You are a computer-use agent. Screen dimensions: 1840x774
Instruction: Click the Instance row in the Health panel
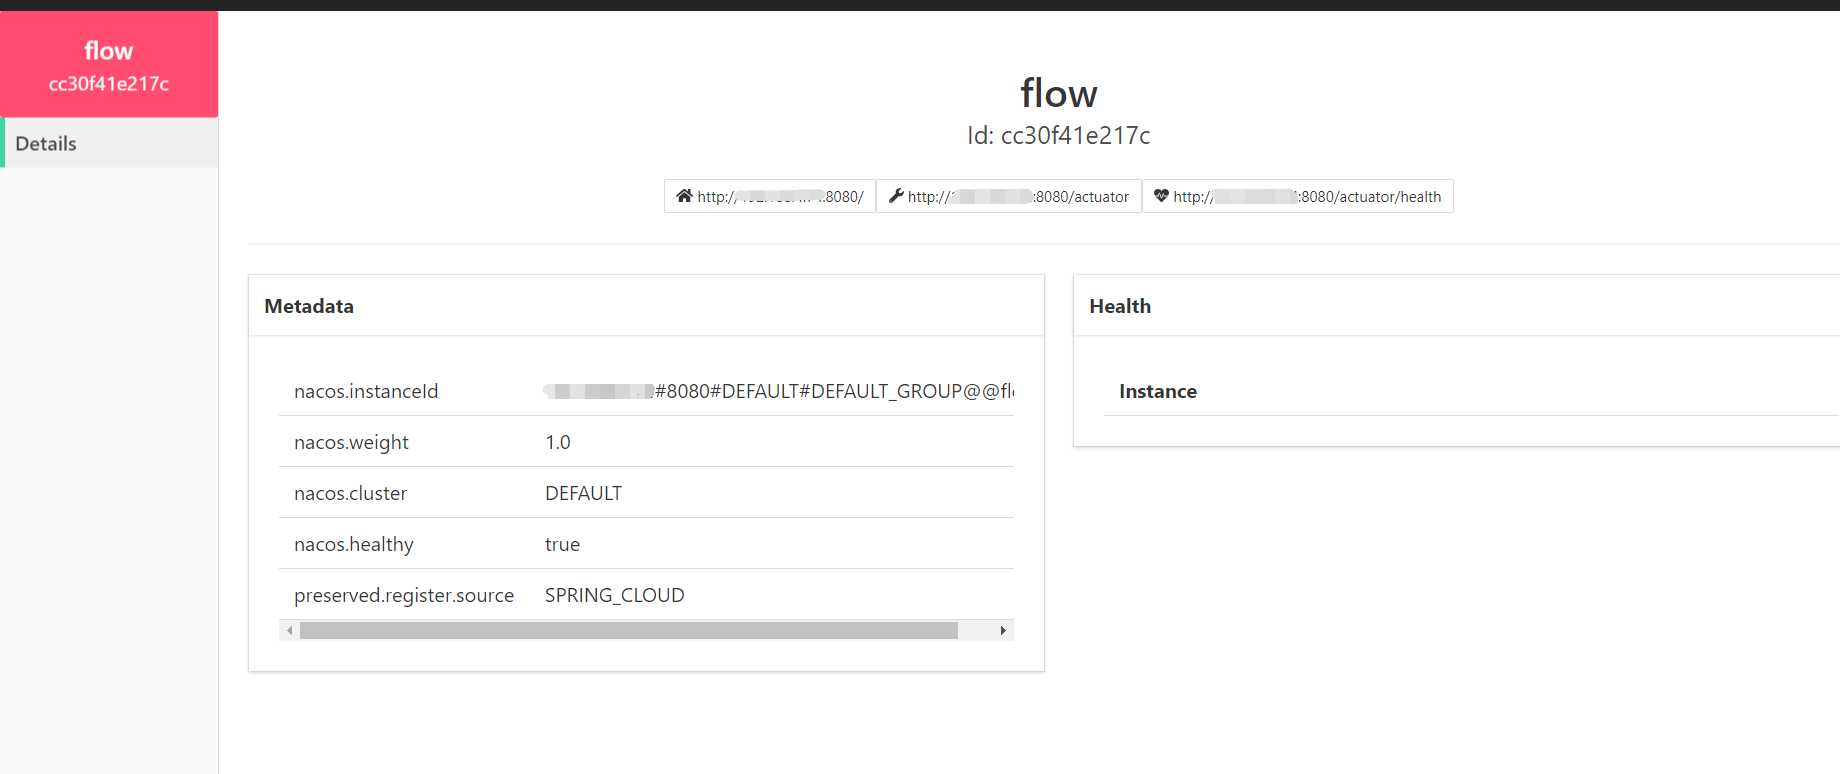(x=1471, y=391)
